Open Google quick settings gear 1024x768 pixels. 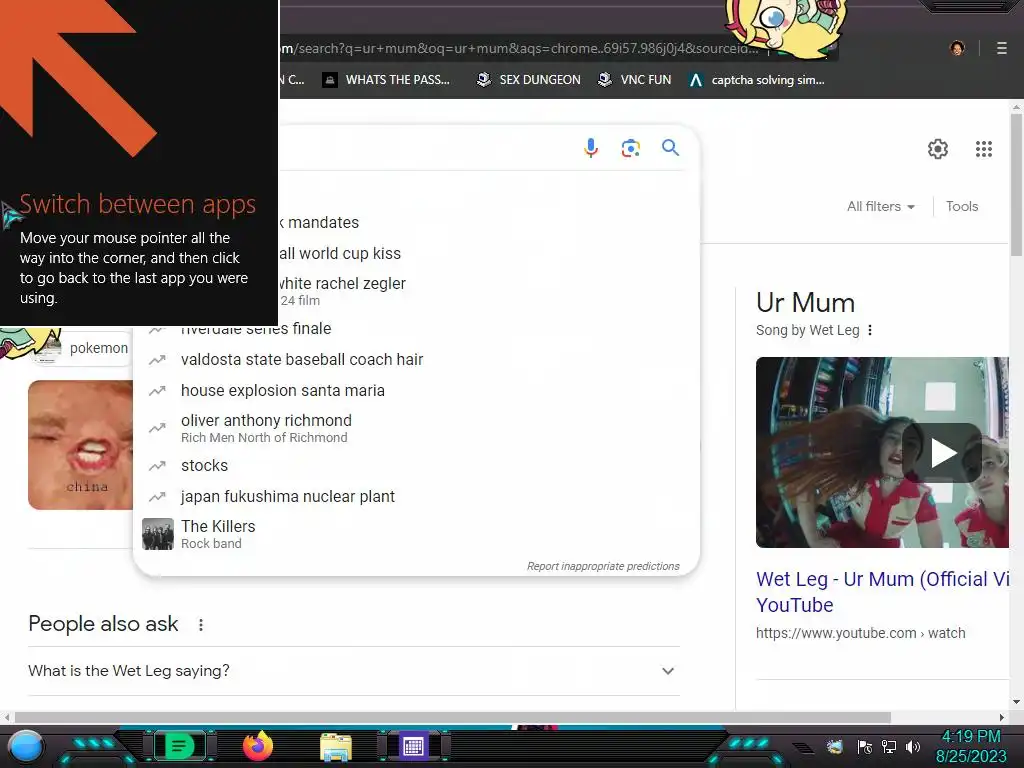pos(938,149)
